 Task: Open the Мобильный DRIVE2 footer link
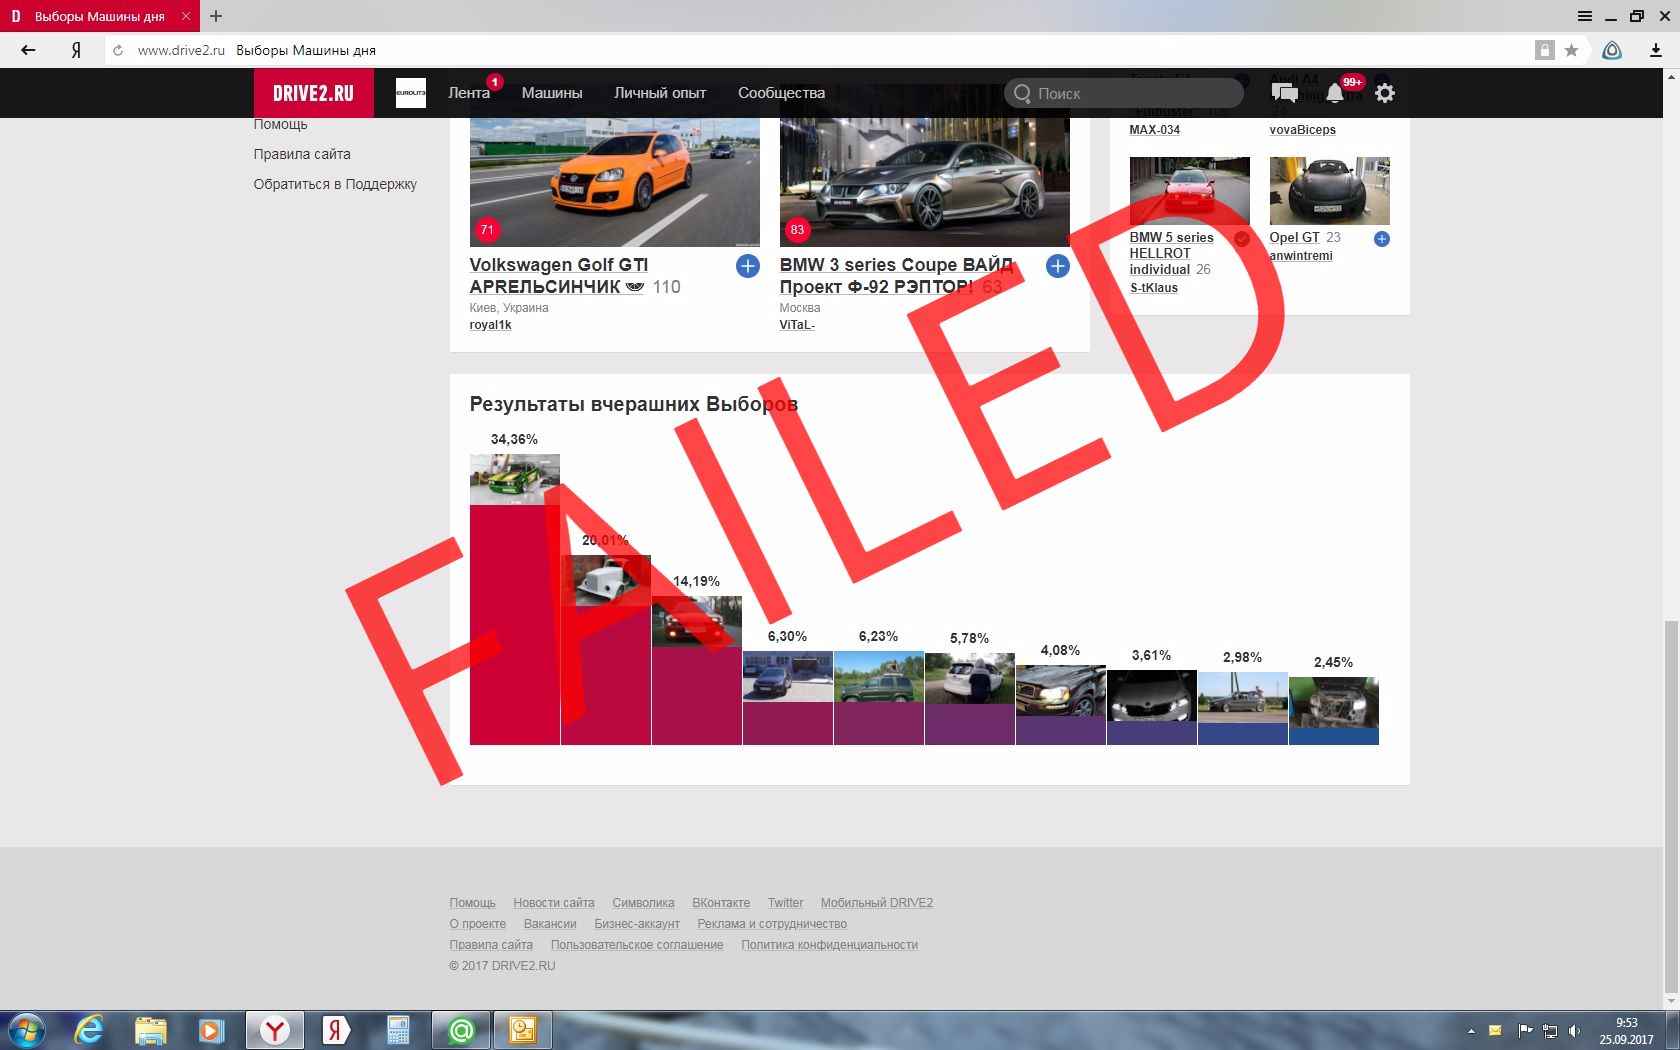tap(877, 903)
